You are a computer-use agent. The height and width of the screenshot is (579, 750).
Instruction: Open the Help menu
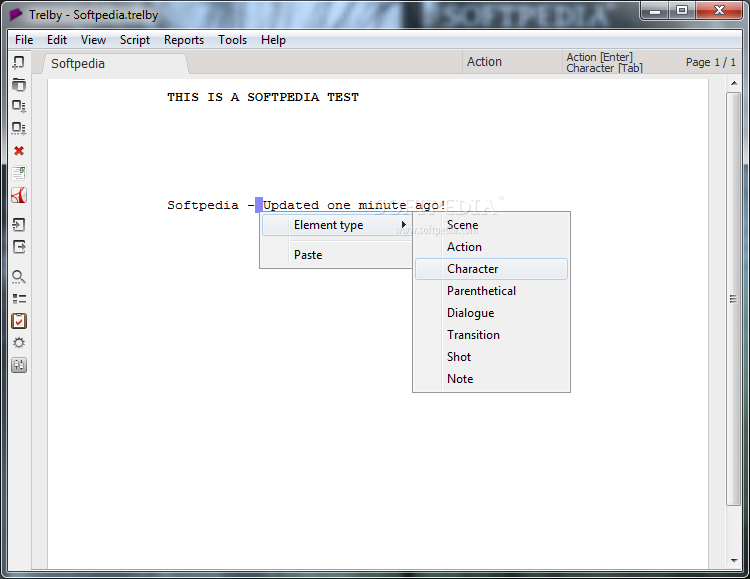(x=273, y=40)
